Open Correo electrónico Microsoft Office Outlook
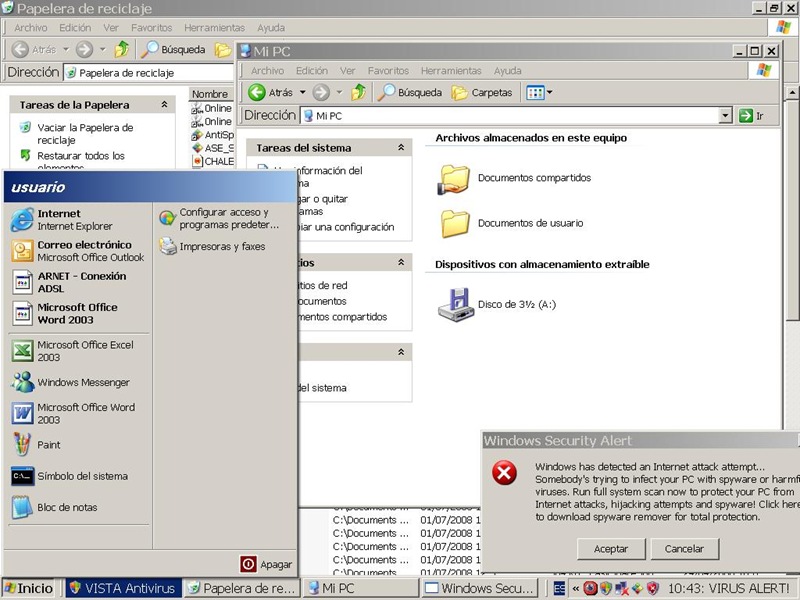 (x=78, y=251)
